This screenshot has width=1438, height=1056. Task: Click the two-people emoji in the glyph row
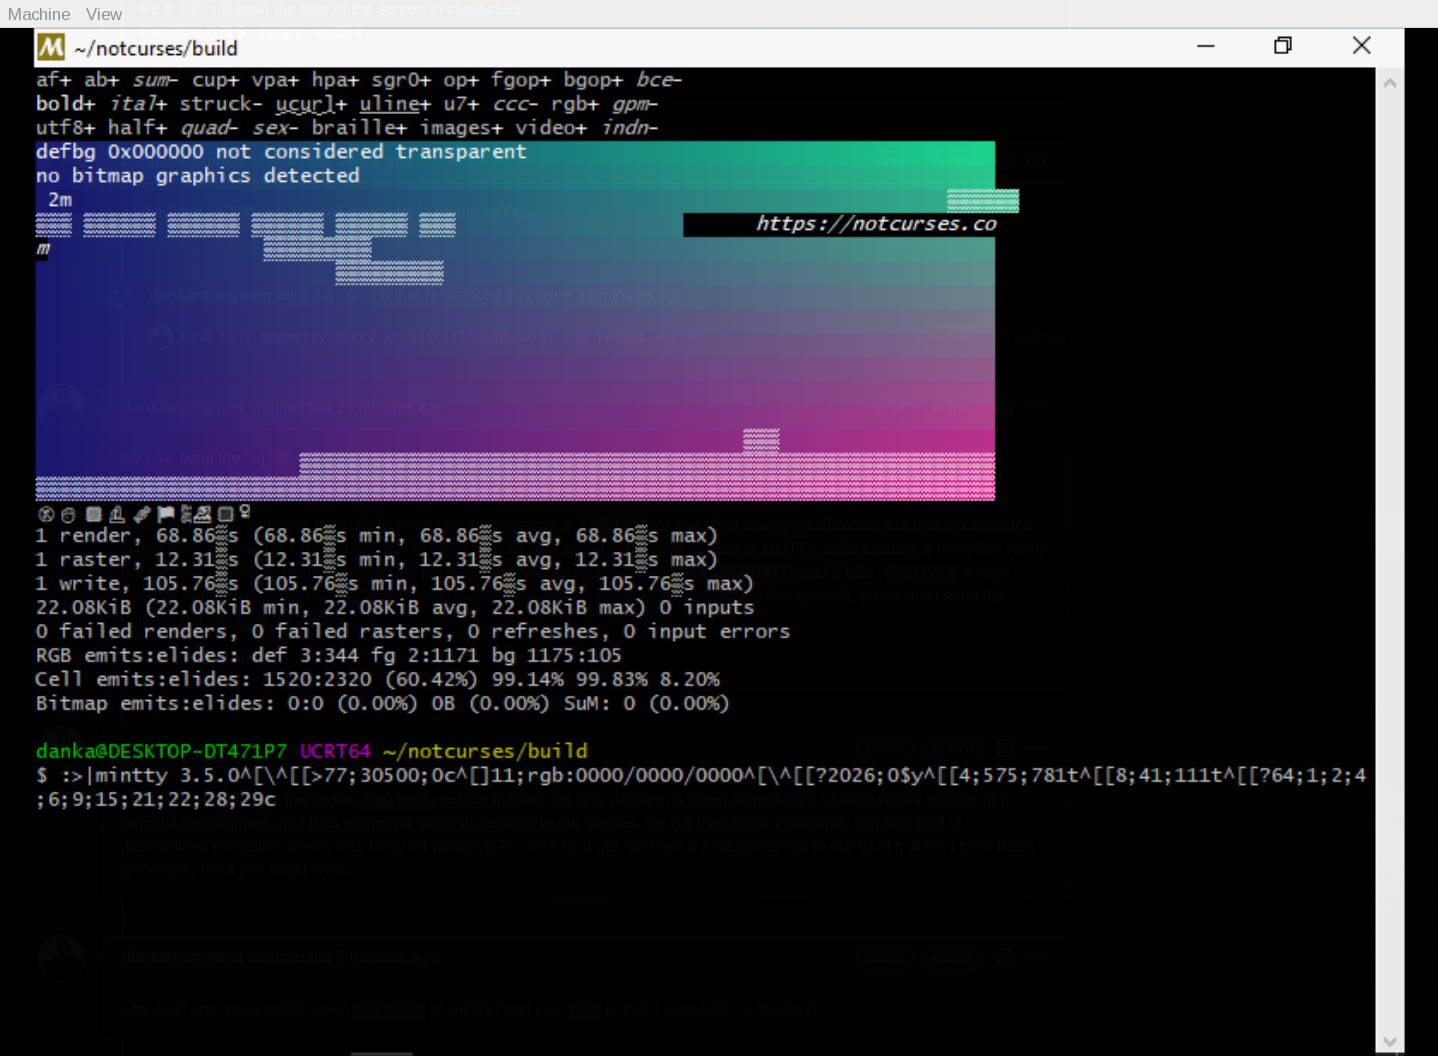coord(202,514)
